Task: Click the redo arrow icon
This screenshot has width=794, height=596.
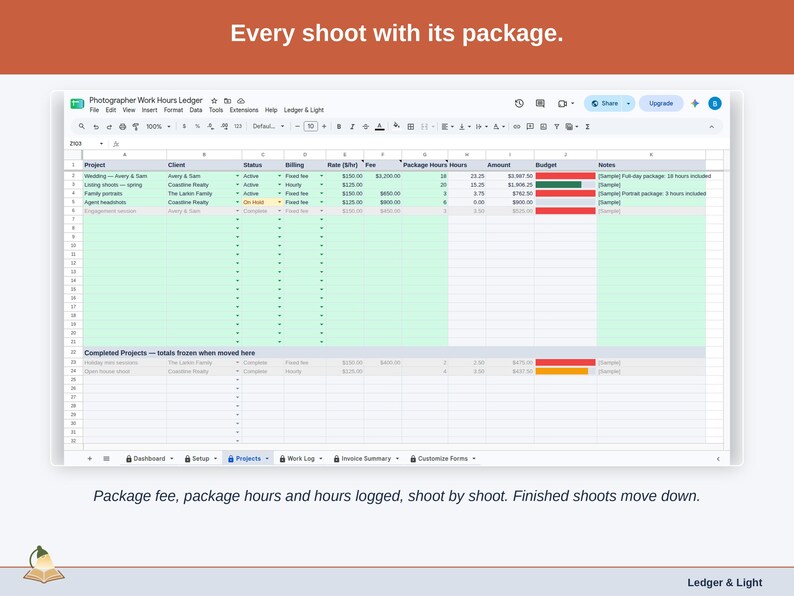Action: point(109,127)
